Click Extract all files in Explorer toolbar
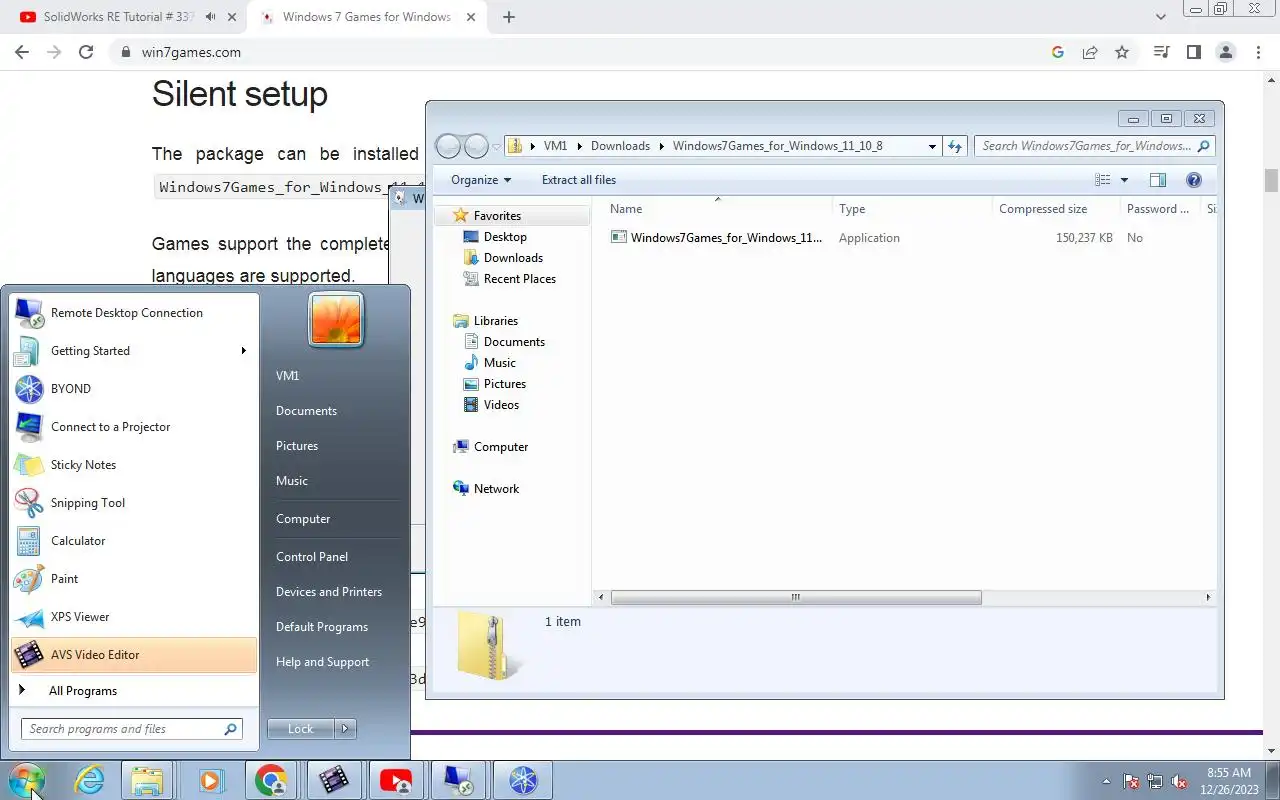 [579, 180]
